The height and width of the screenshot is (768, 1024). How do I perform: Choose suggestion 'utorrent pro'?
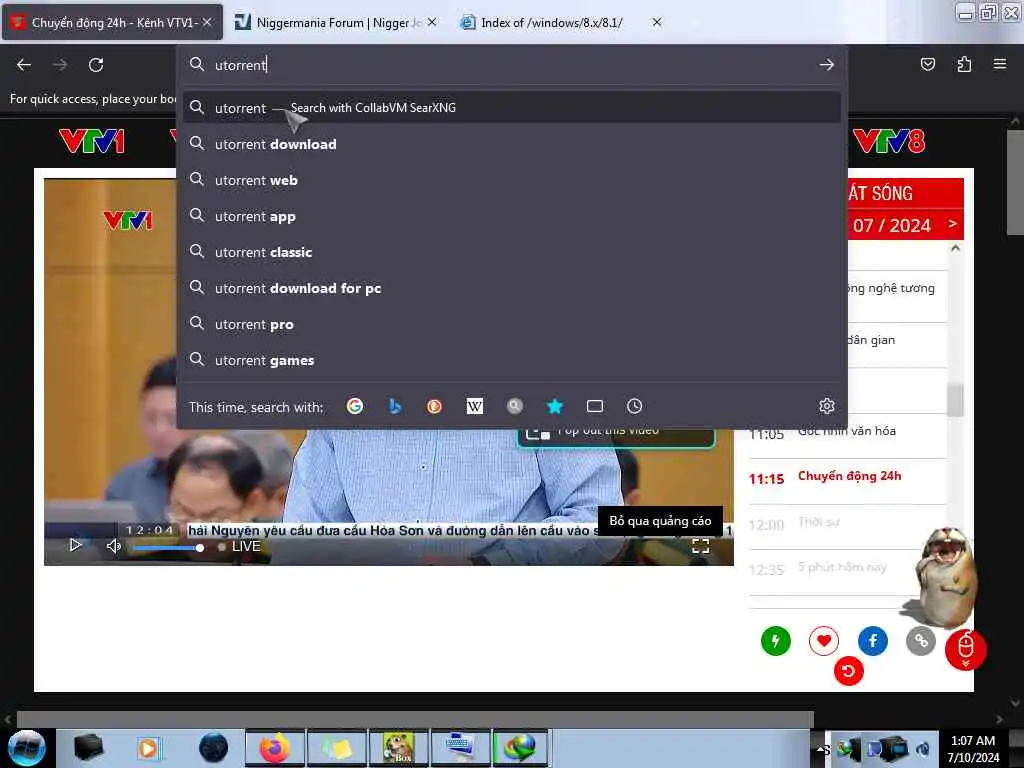tap(511, 324)
